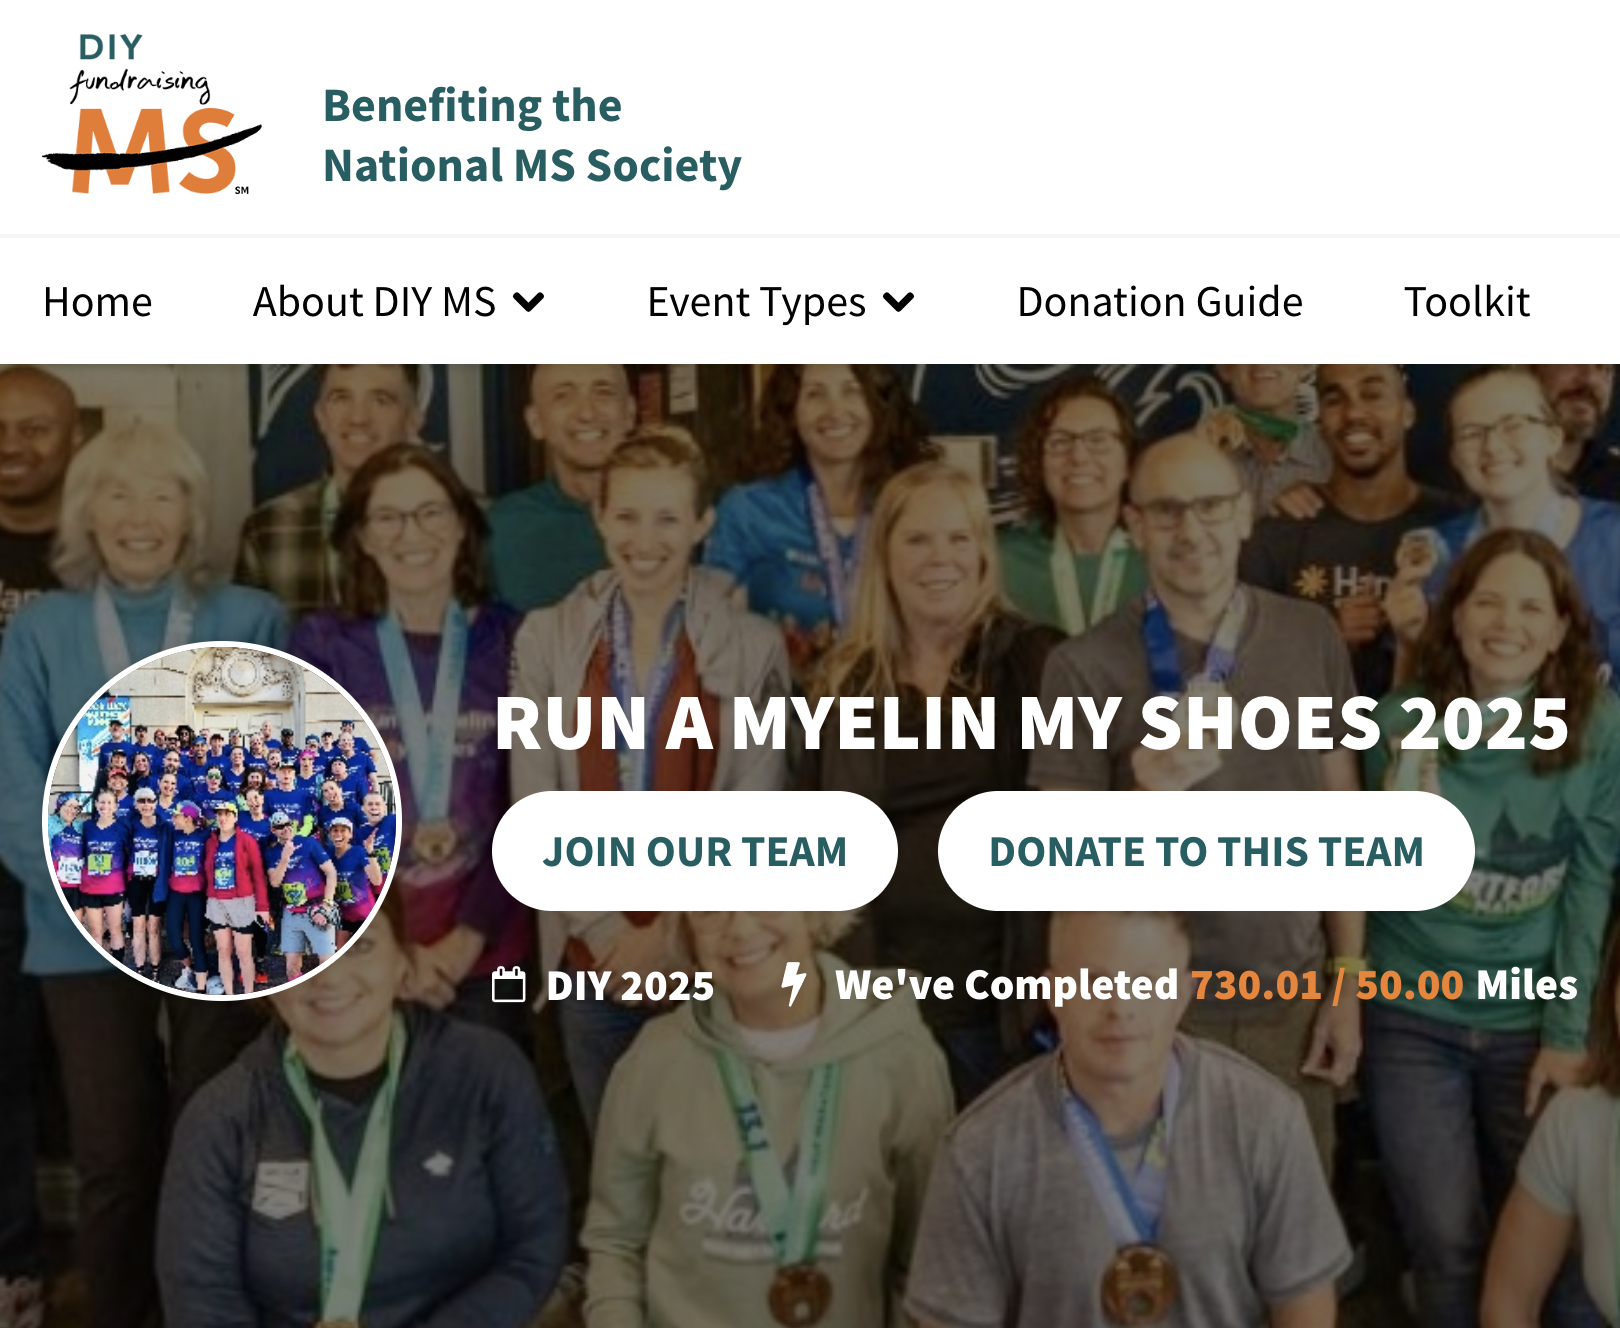The image size is (1620, 1328).
Task: Click the calendar icon beside DIY 2025
Action: [x=509, y=985]
